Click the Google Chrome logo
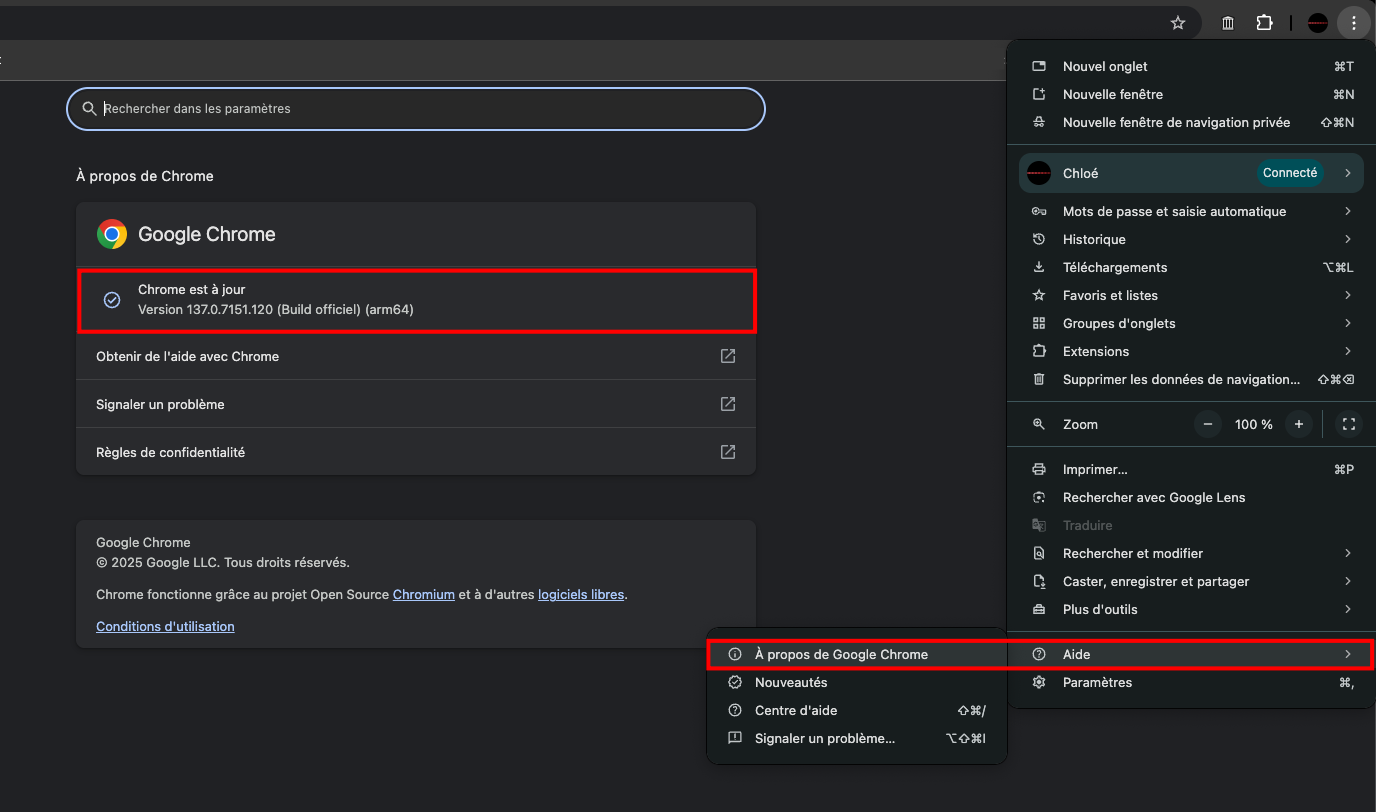The width and height of the screenshot is (1376, 812). [x=112, y=234]
